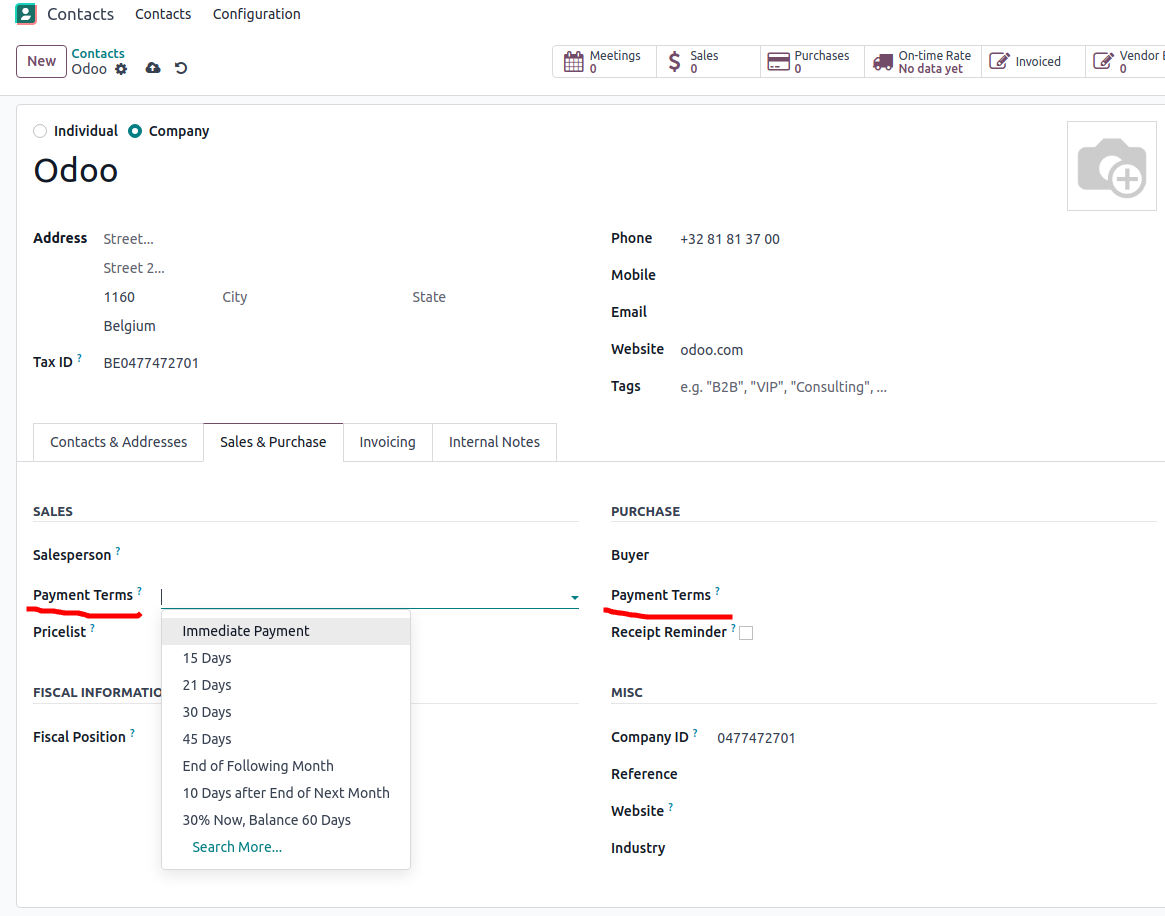
Task: Choose 15 Days payment term
Action: 285,658
